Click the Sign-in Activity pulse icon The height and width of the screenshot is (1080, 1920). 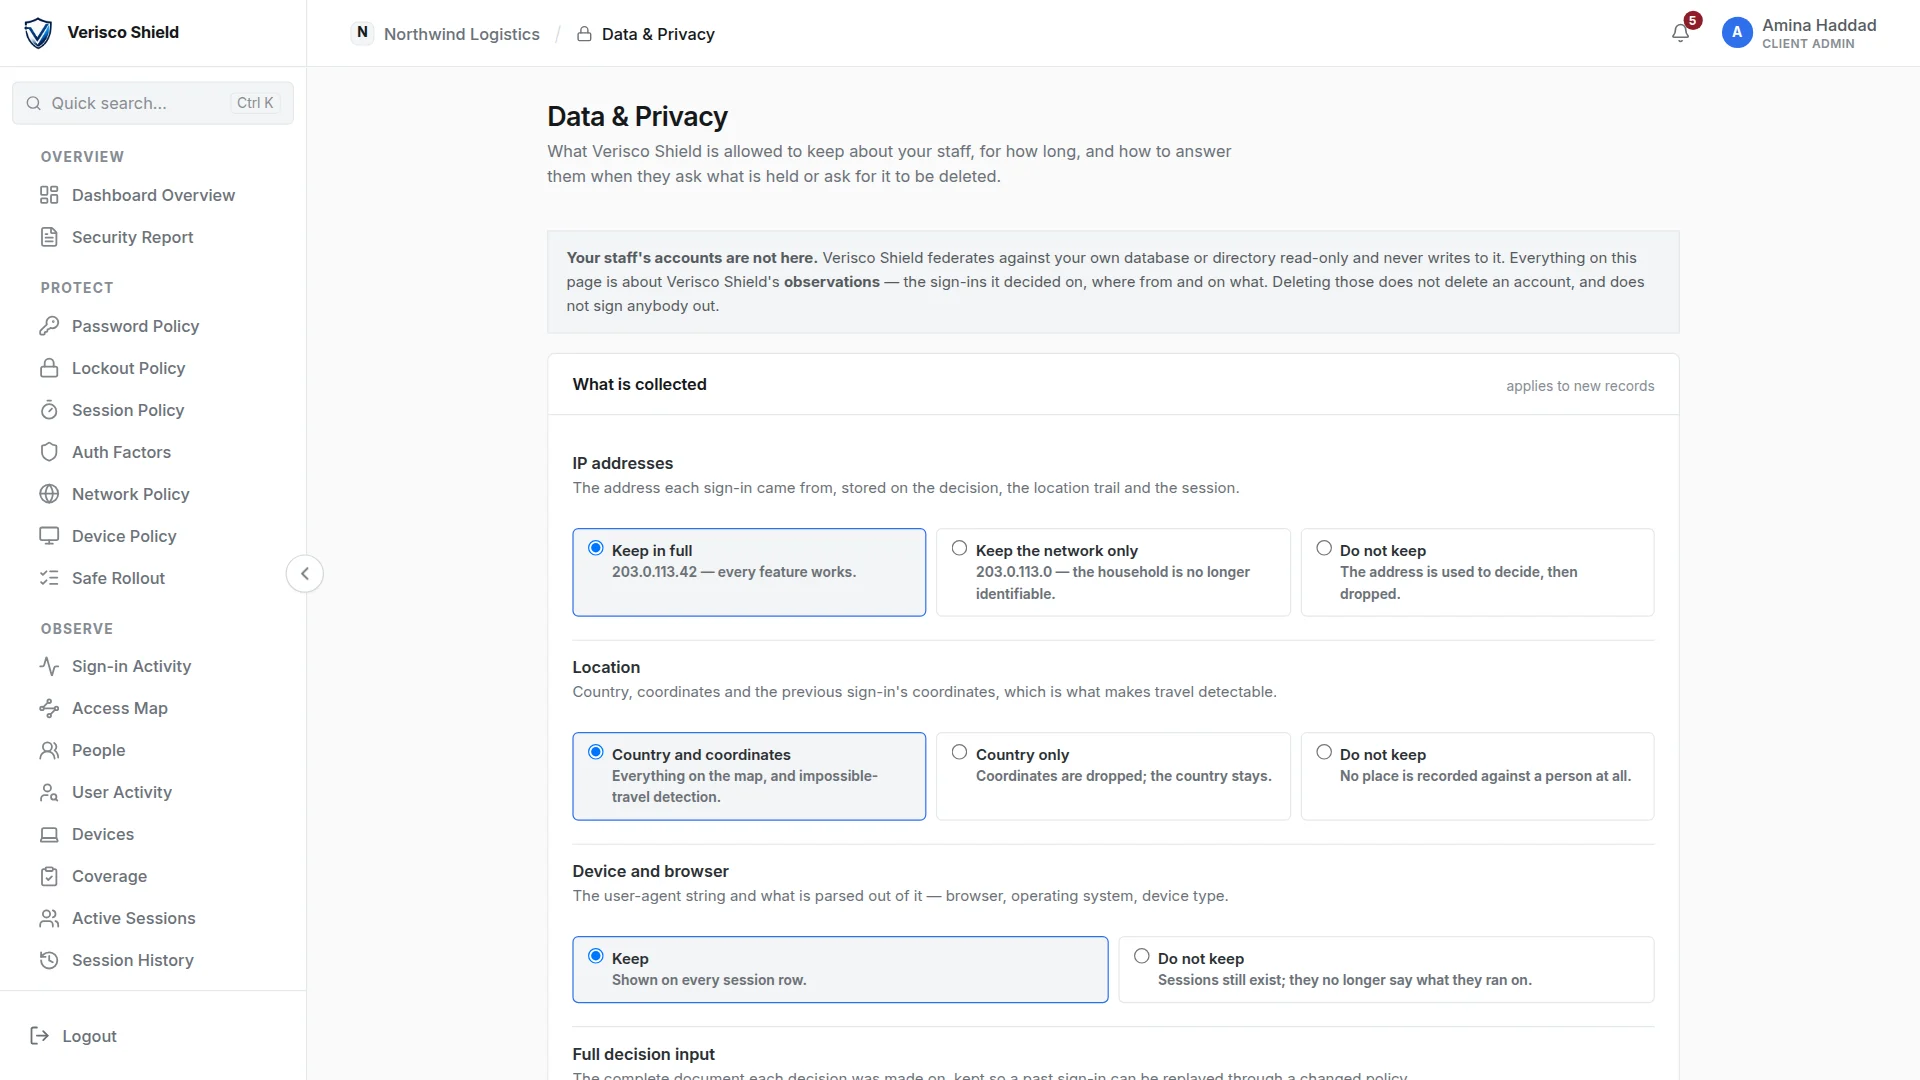pos(49,666)
